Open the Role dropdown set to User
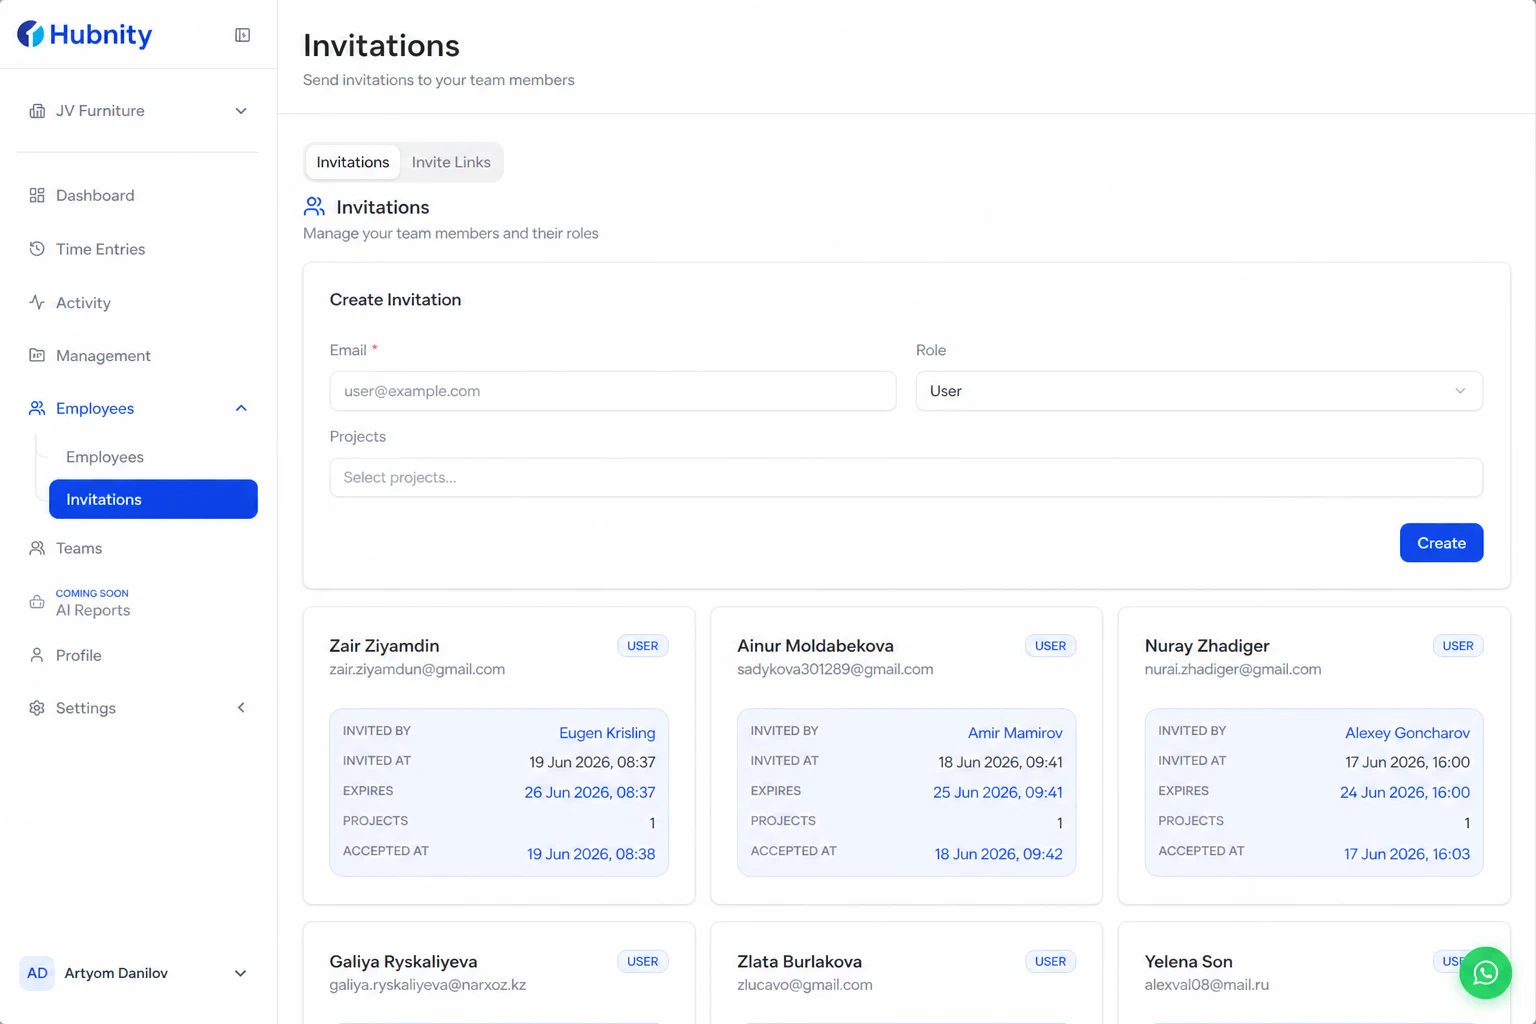The height and width of the screenshot is (1024, 1536). [x=1199, y=391]
